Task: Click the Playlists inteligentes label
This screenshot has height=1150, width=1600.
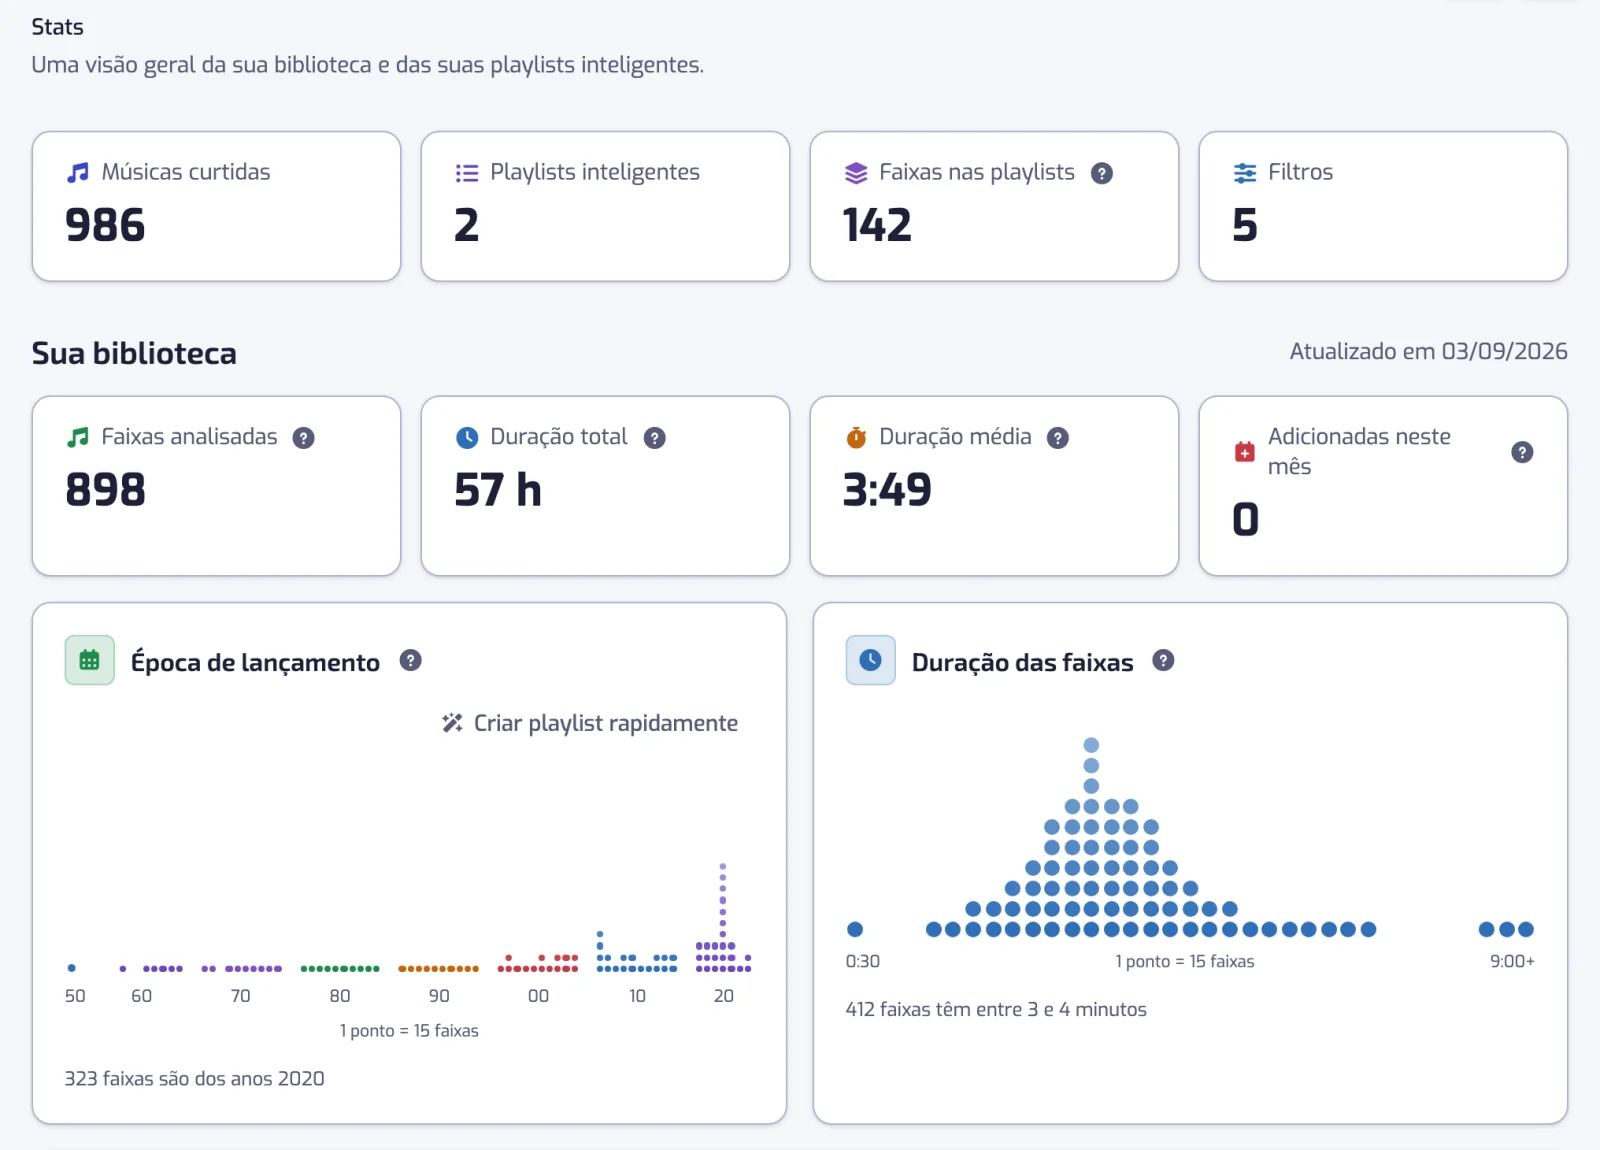Action: click(x=595, y=172)
